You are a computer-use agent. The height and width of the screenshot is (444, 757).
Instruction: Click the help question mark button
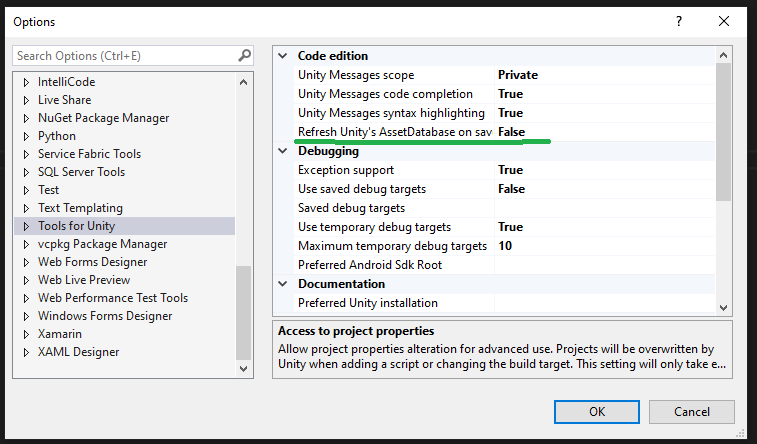click(x=680, y=21)
